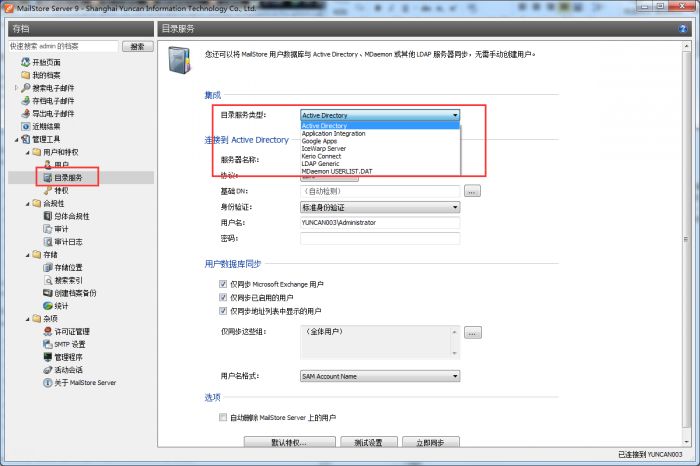Open the 存档电子邮件 archive icon
The height and width of the screenshot is (466, 700).
point(25,101)
